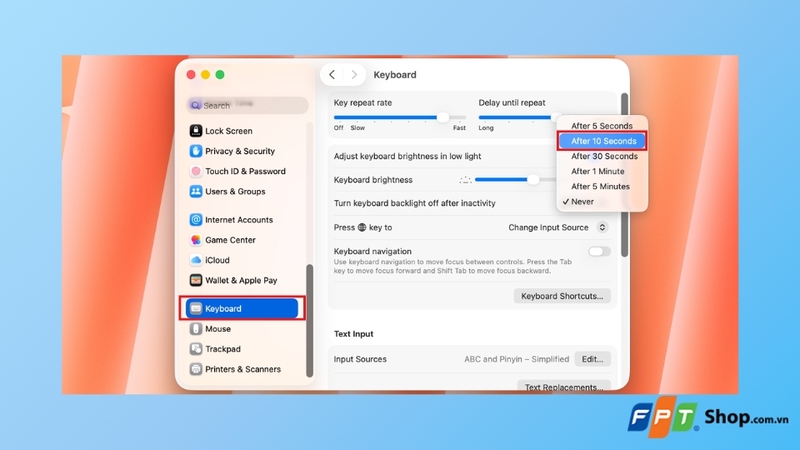This screenshot has width=800, height=450.
Task: Select After 10 Seconds option
Action: pos(602,141)
